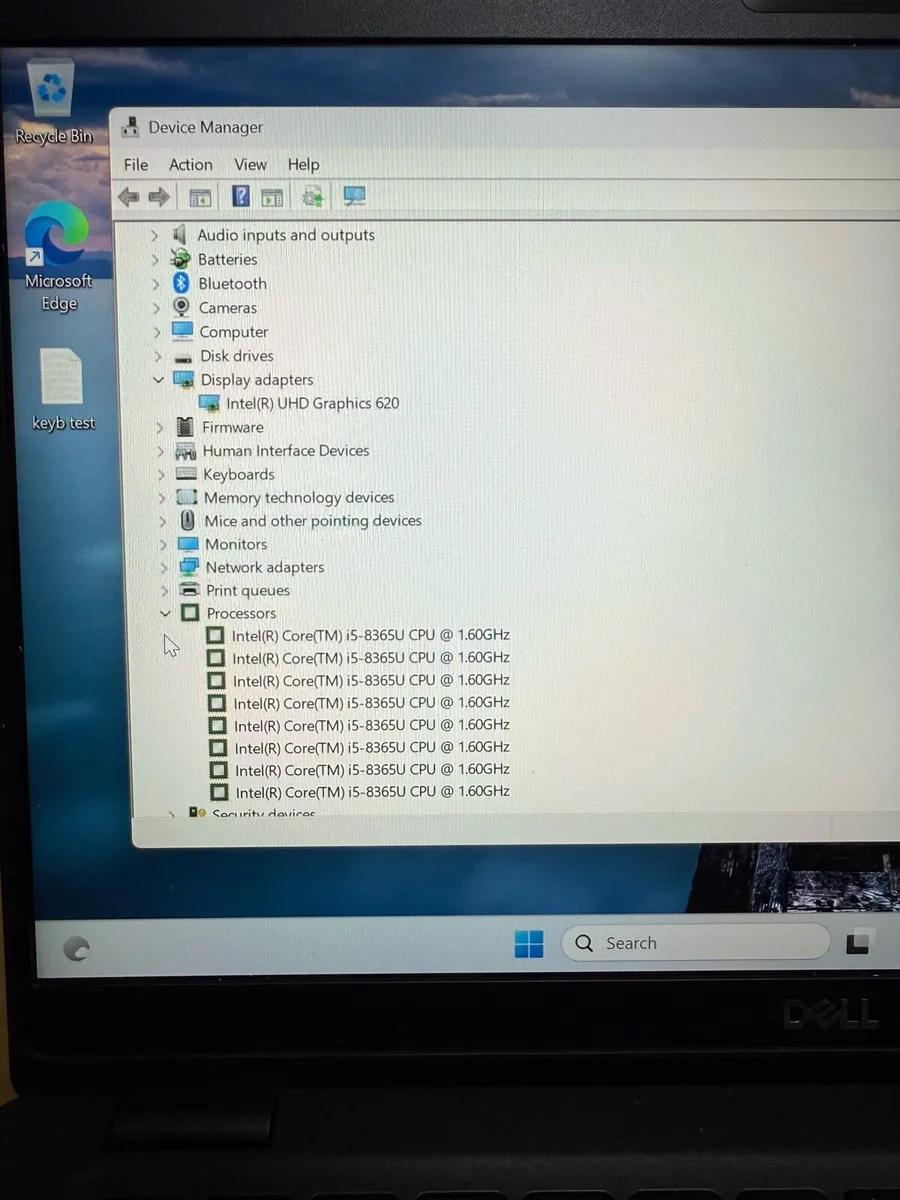Click the Keyboards category icon
This screenshot has height=1200, width=900.
[187, 474]
